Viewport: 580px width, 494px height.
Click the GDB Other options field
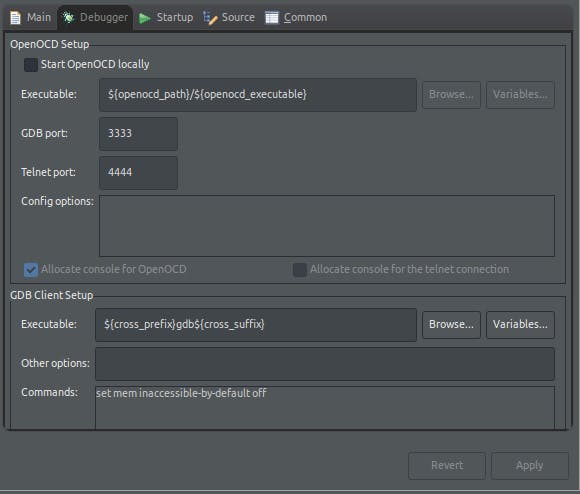click(x=325, y=364)
